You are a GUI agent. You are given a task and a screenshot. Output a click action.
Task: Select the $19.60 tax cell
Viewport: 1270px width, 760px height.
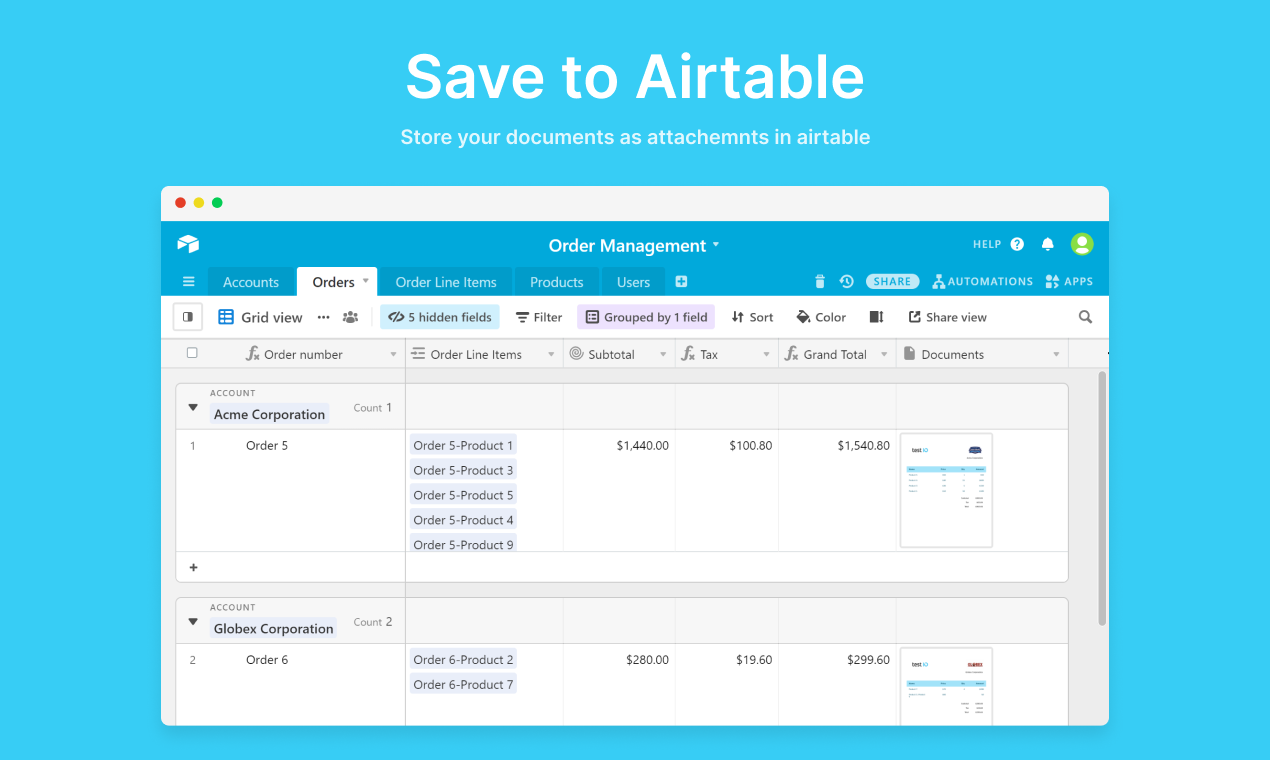click(x=727, y=685)
